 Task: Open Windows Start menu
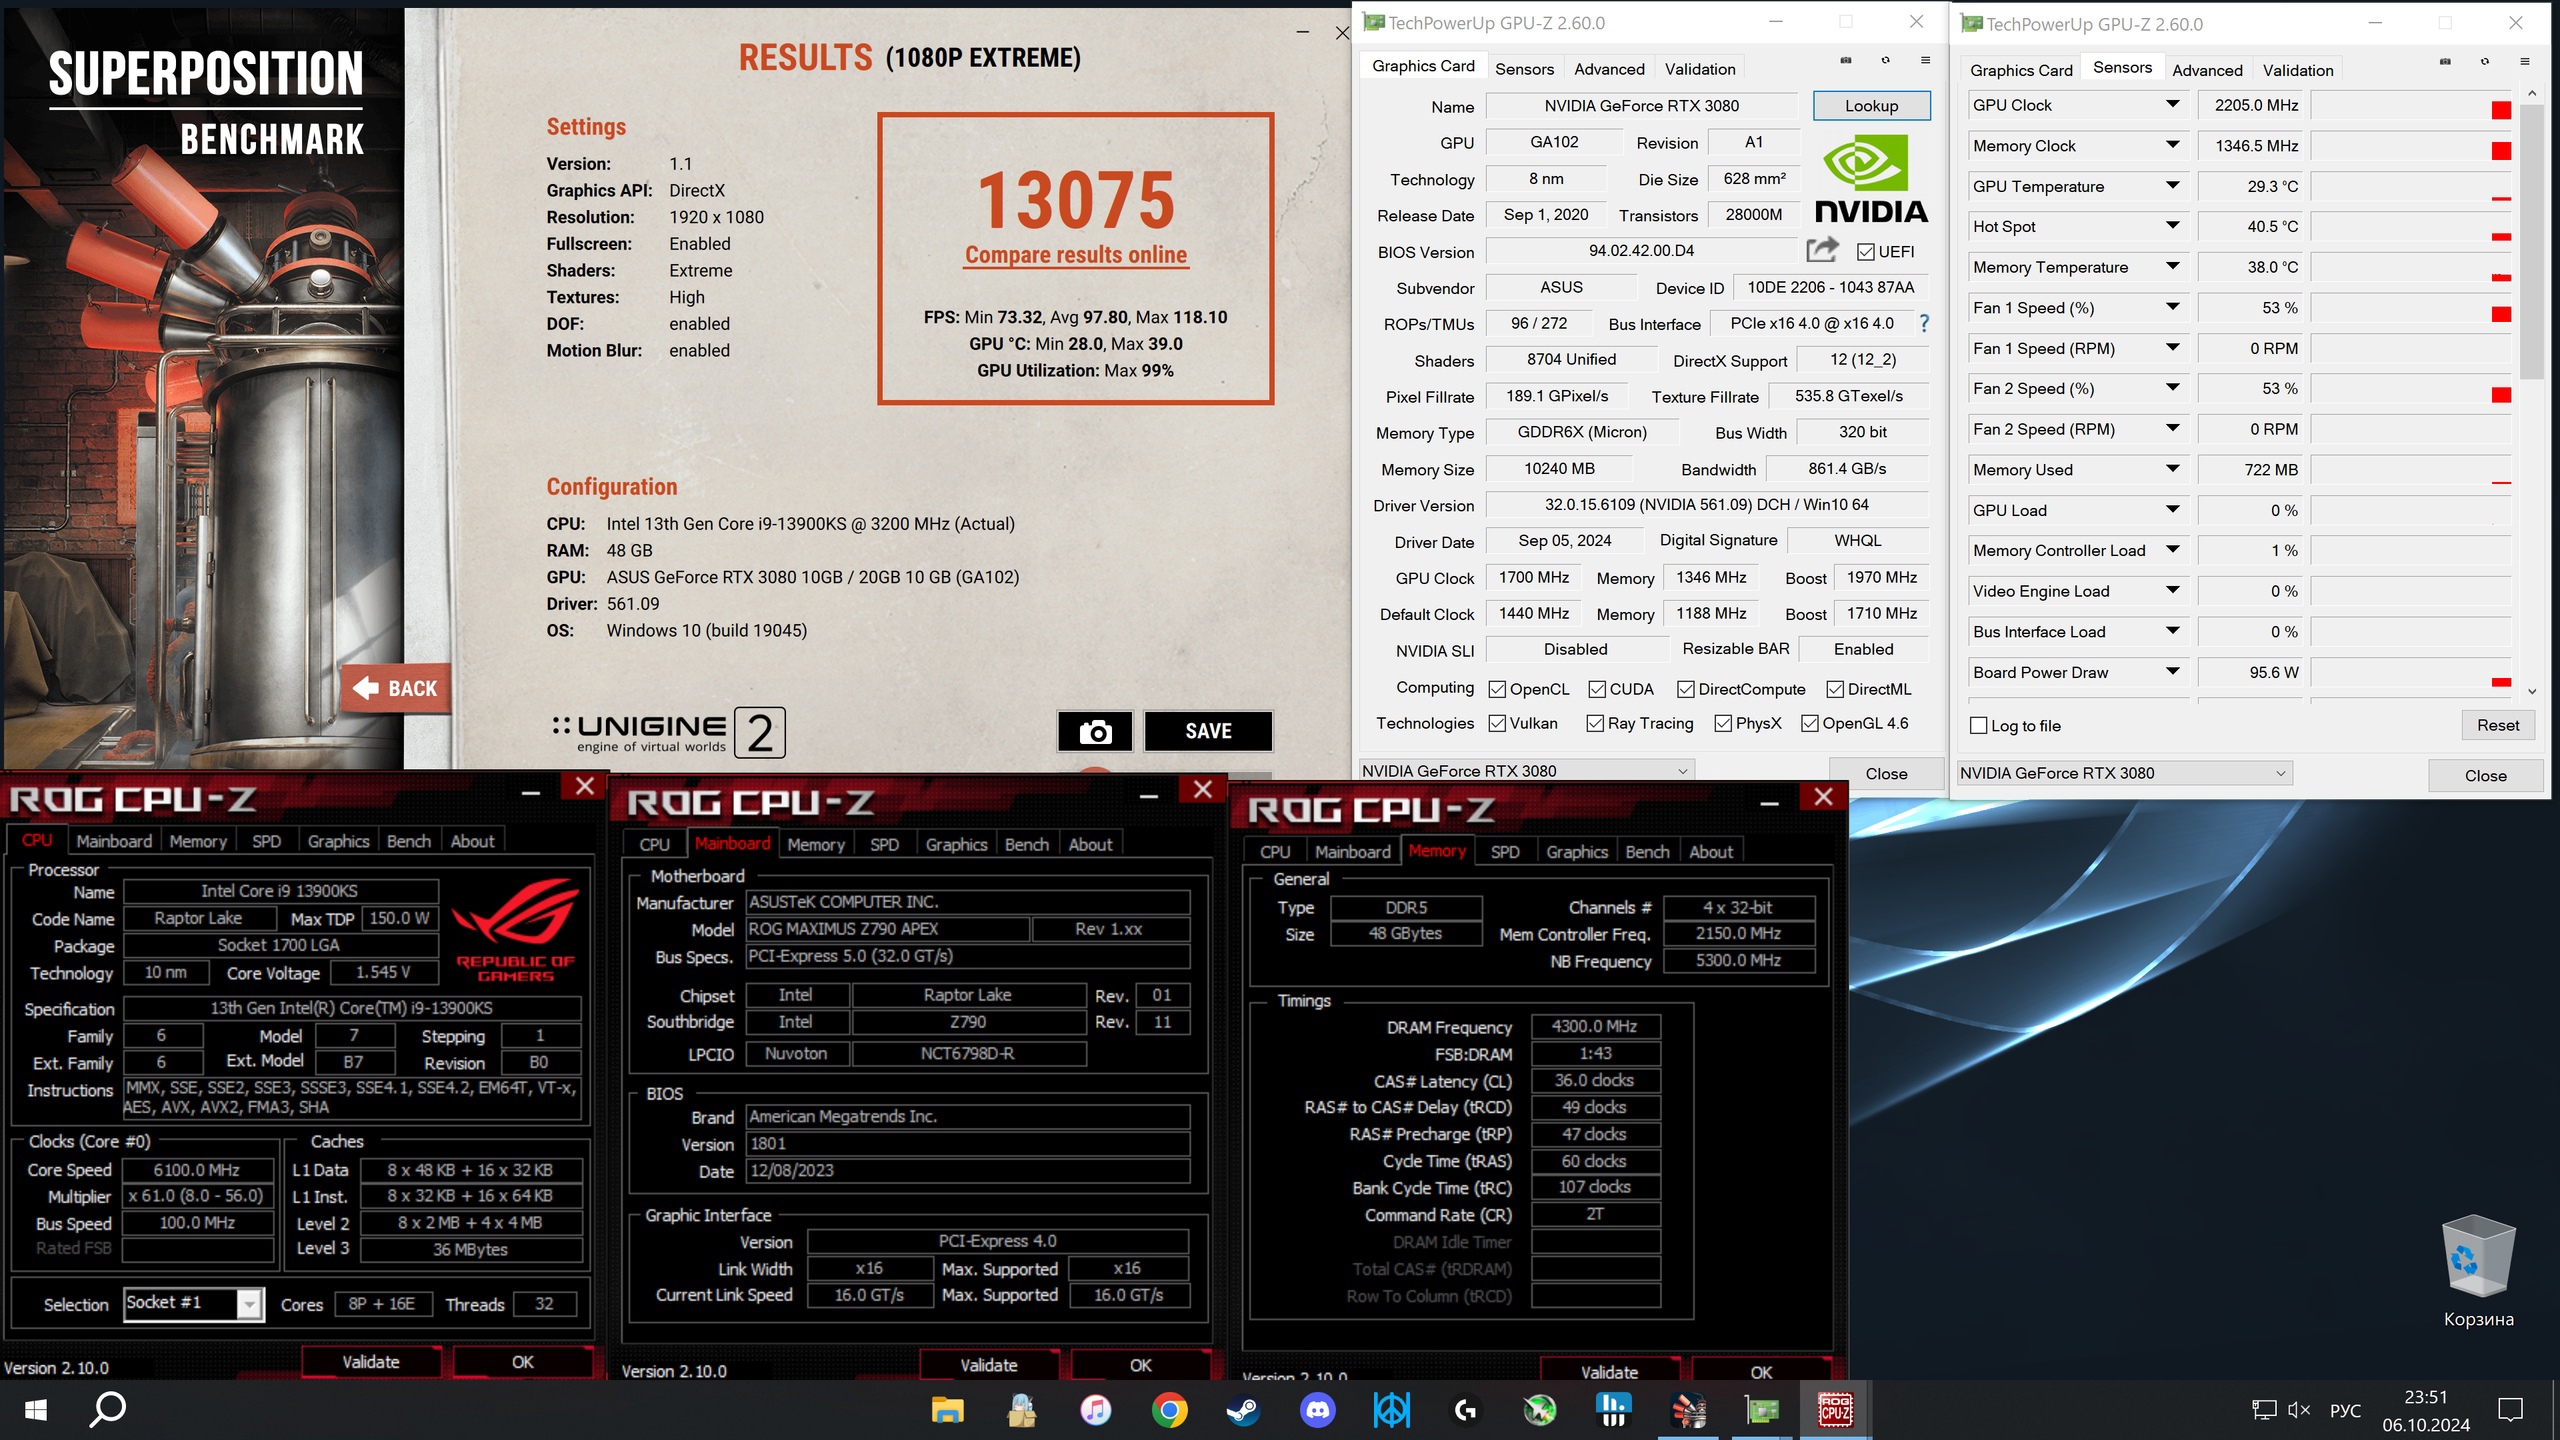[36, 1410]
